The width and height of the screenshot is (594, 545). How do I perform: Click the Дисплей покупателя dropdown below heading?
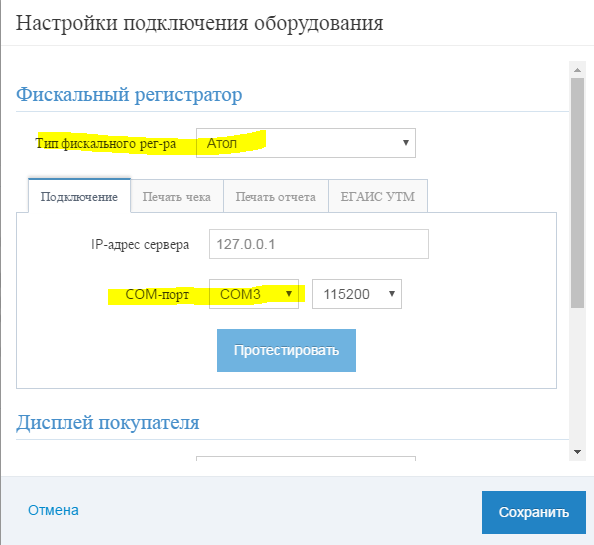306,459
